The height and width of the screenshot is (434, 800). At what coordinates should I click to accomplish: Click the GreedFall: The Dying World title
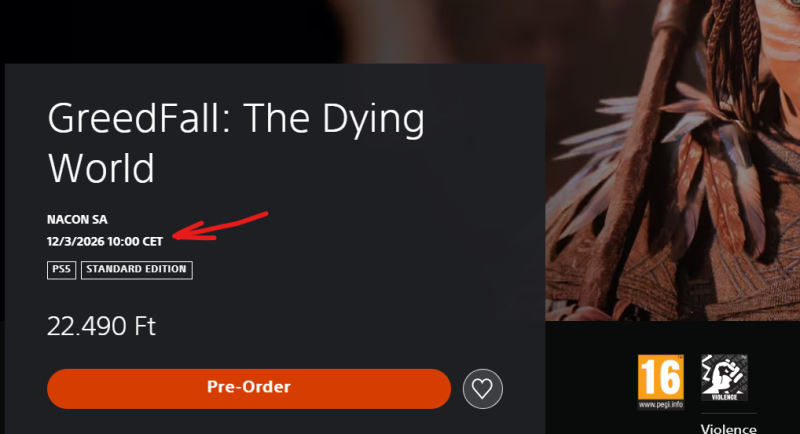(x=236, y=143)
